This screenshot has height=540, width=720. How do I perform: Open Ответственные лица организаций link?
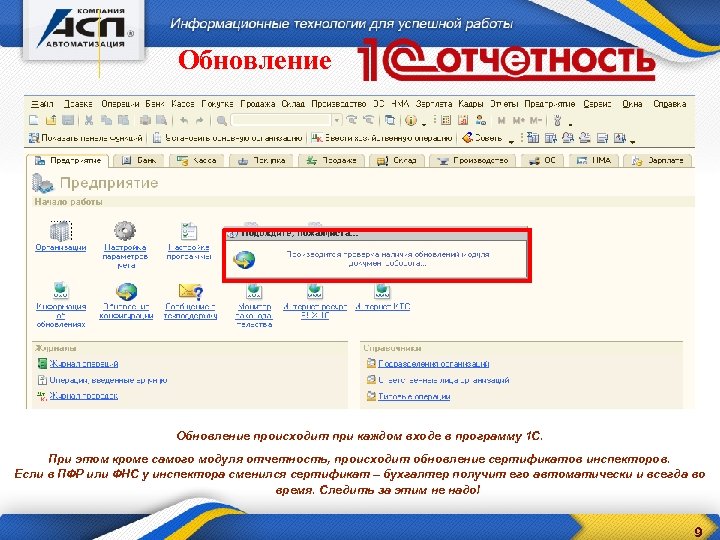tap(444, 380)
